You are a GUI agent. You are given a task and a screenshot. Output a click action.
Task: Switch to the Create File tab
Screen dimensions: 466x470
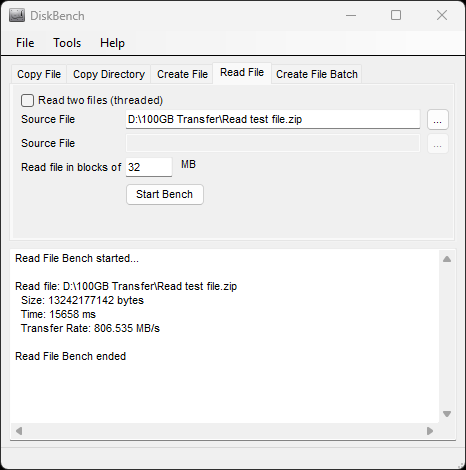(182, 74)
